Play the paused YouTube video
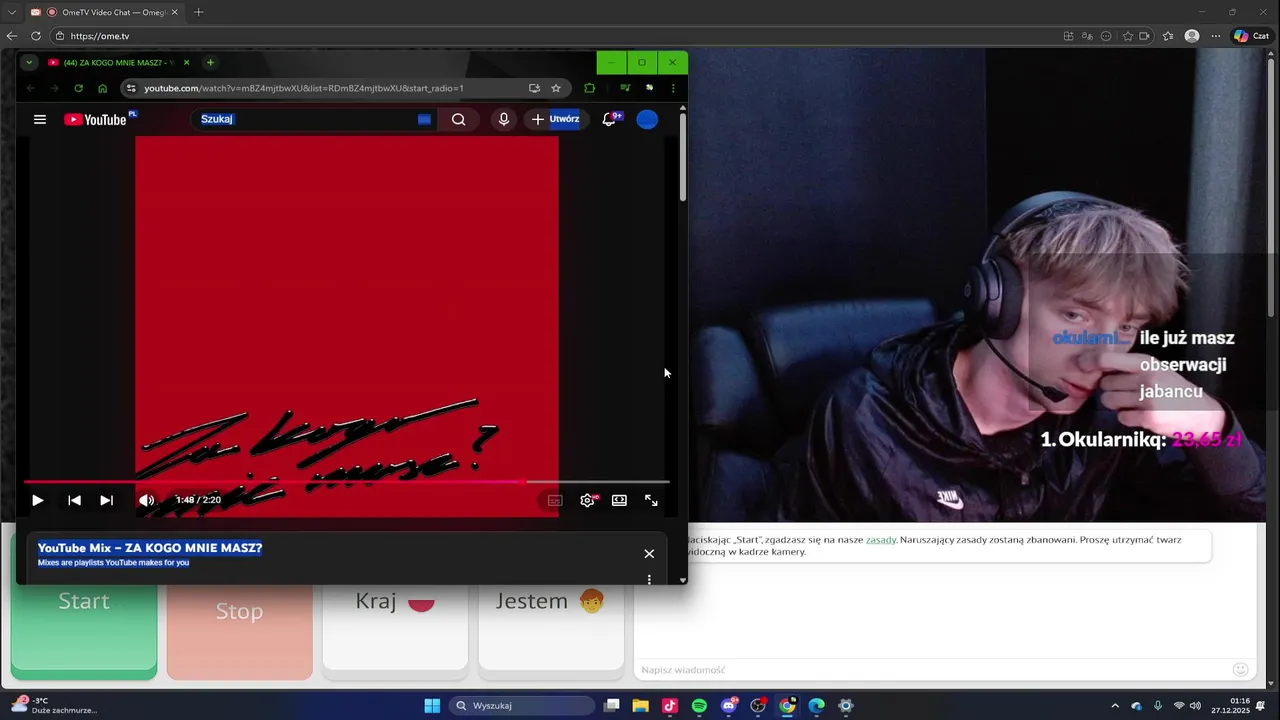The width and height of the screenshot is (1280, 720). (x=37, y=500)
